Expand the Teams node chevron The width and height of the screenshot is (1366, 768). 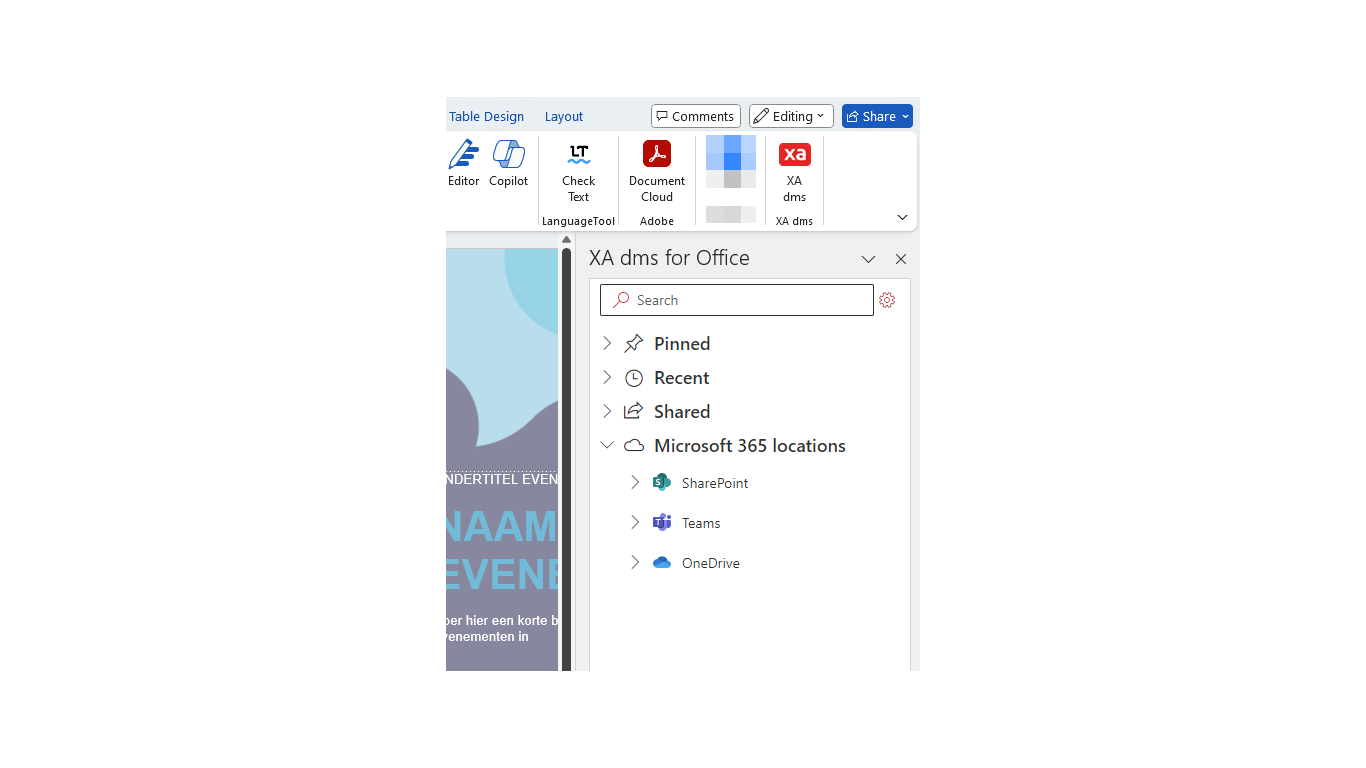635,523
